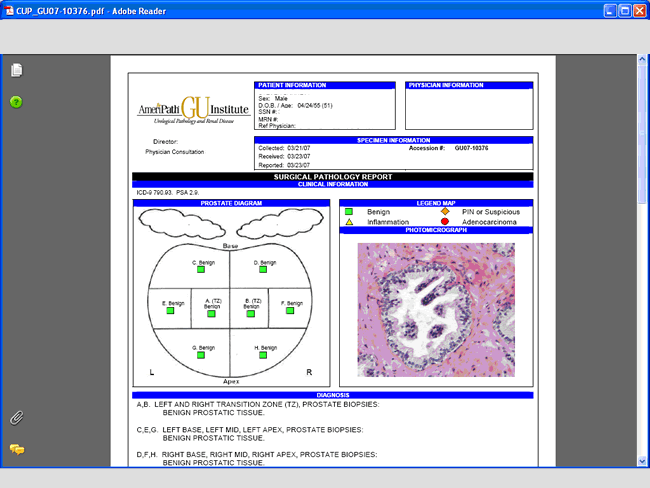Open the Pages panel icon
Image resolution: width=650 pixels, height=488 pixels.
(16, 70)
